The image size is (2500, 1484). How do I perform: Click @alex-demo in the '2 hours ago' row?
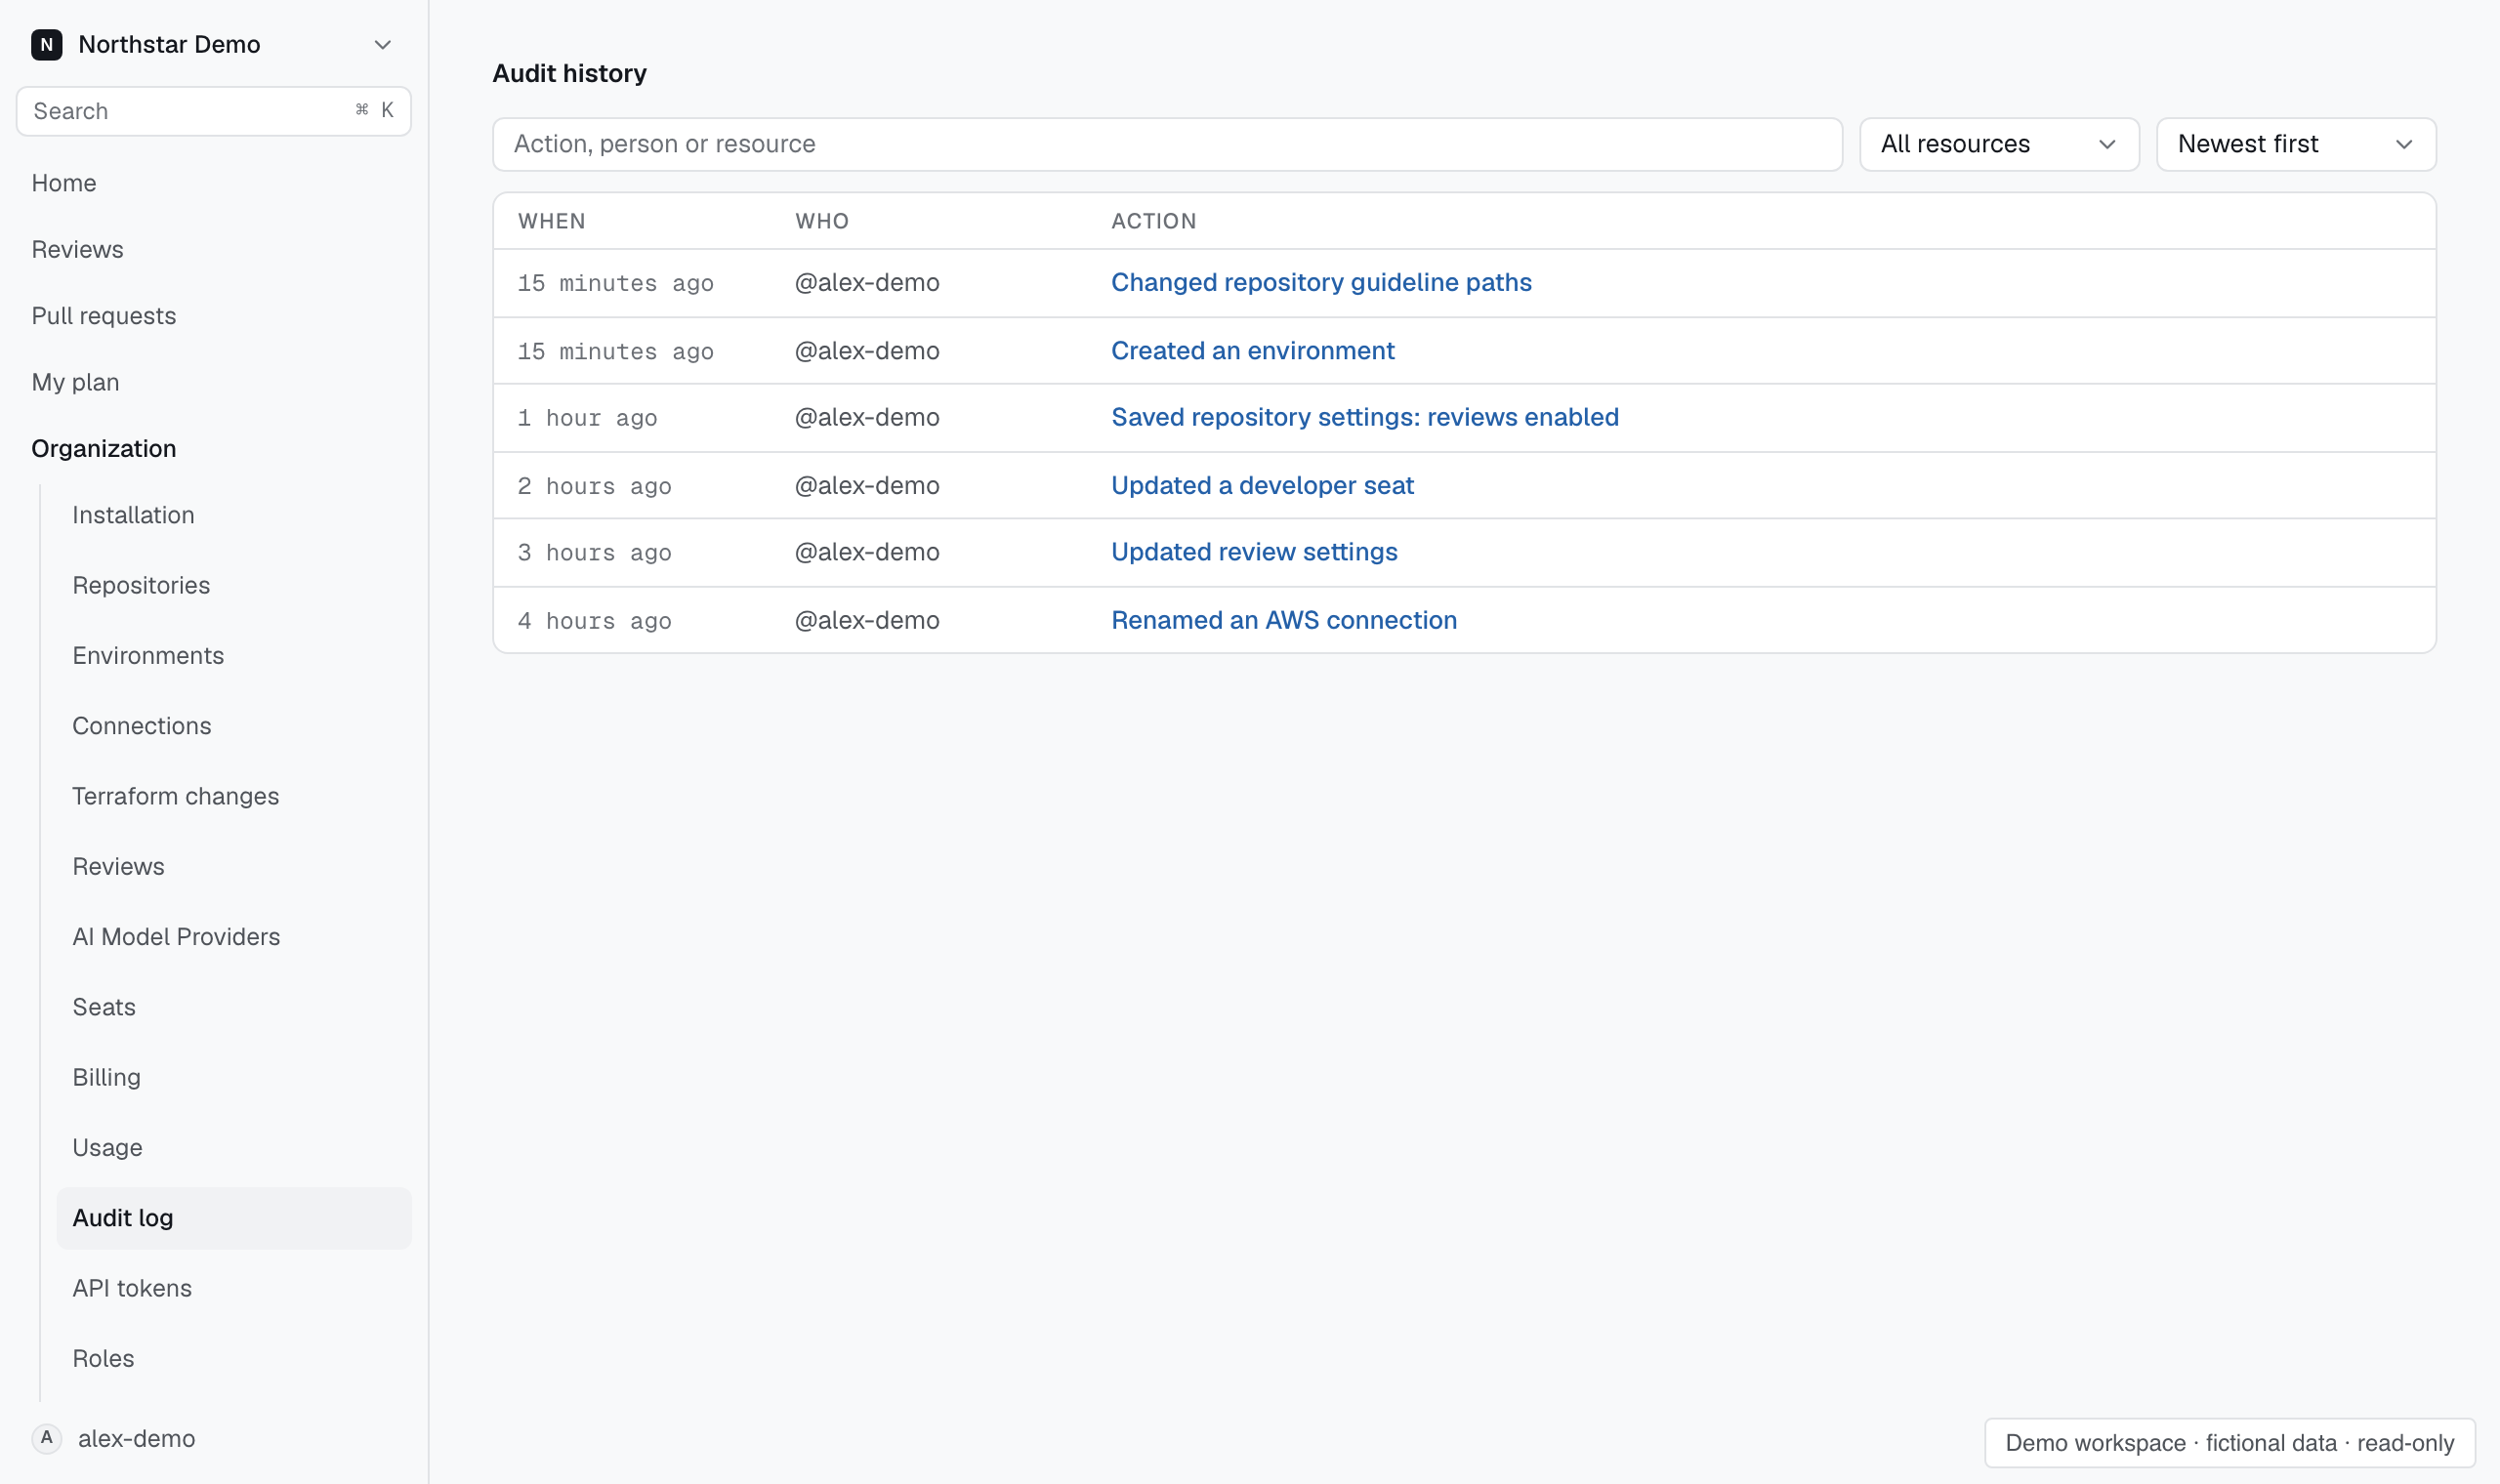(867, 485)
